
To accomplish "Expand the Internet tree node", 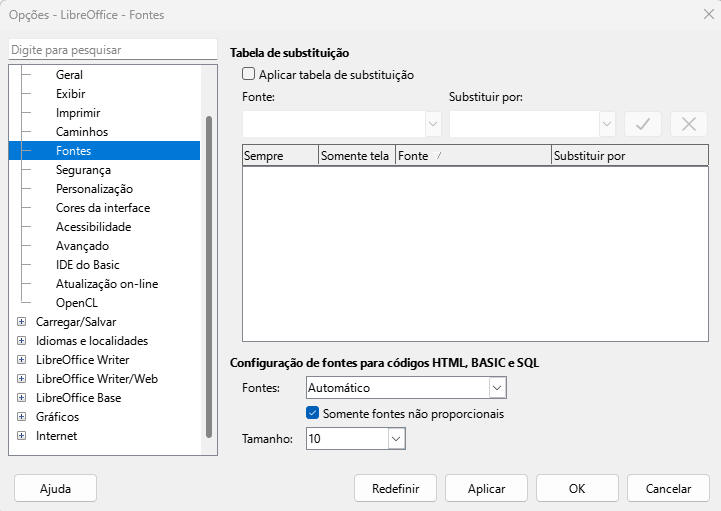I will tap(21, 436).
